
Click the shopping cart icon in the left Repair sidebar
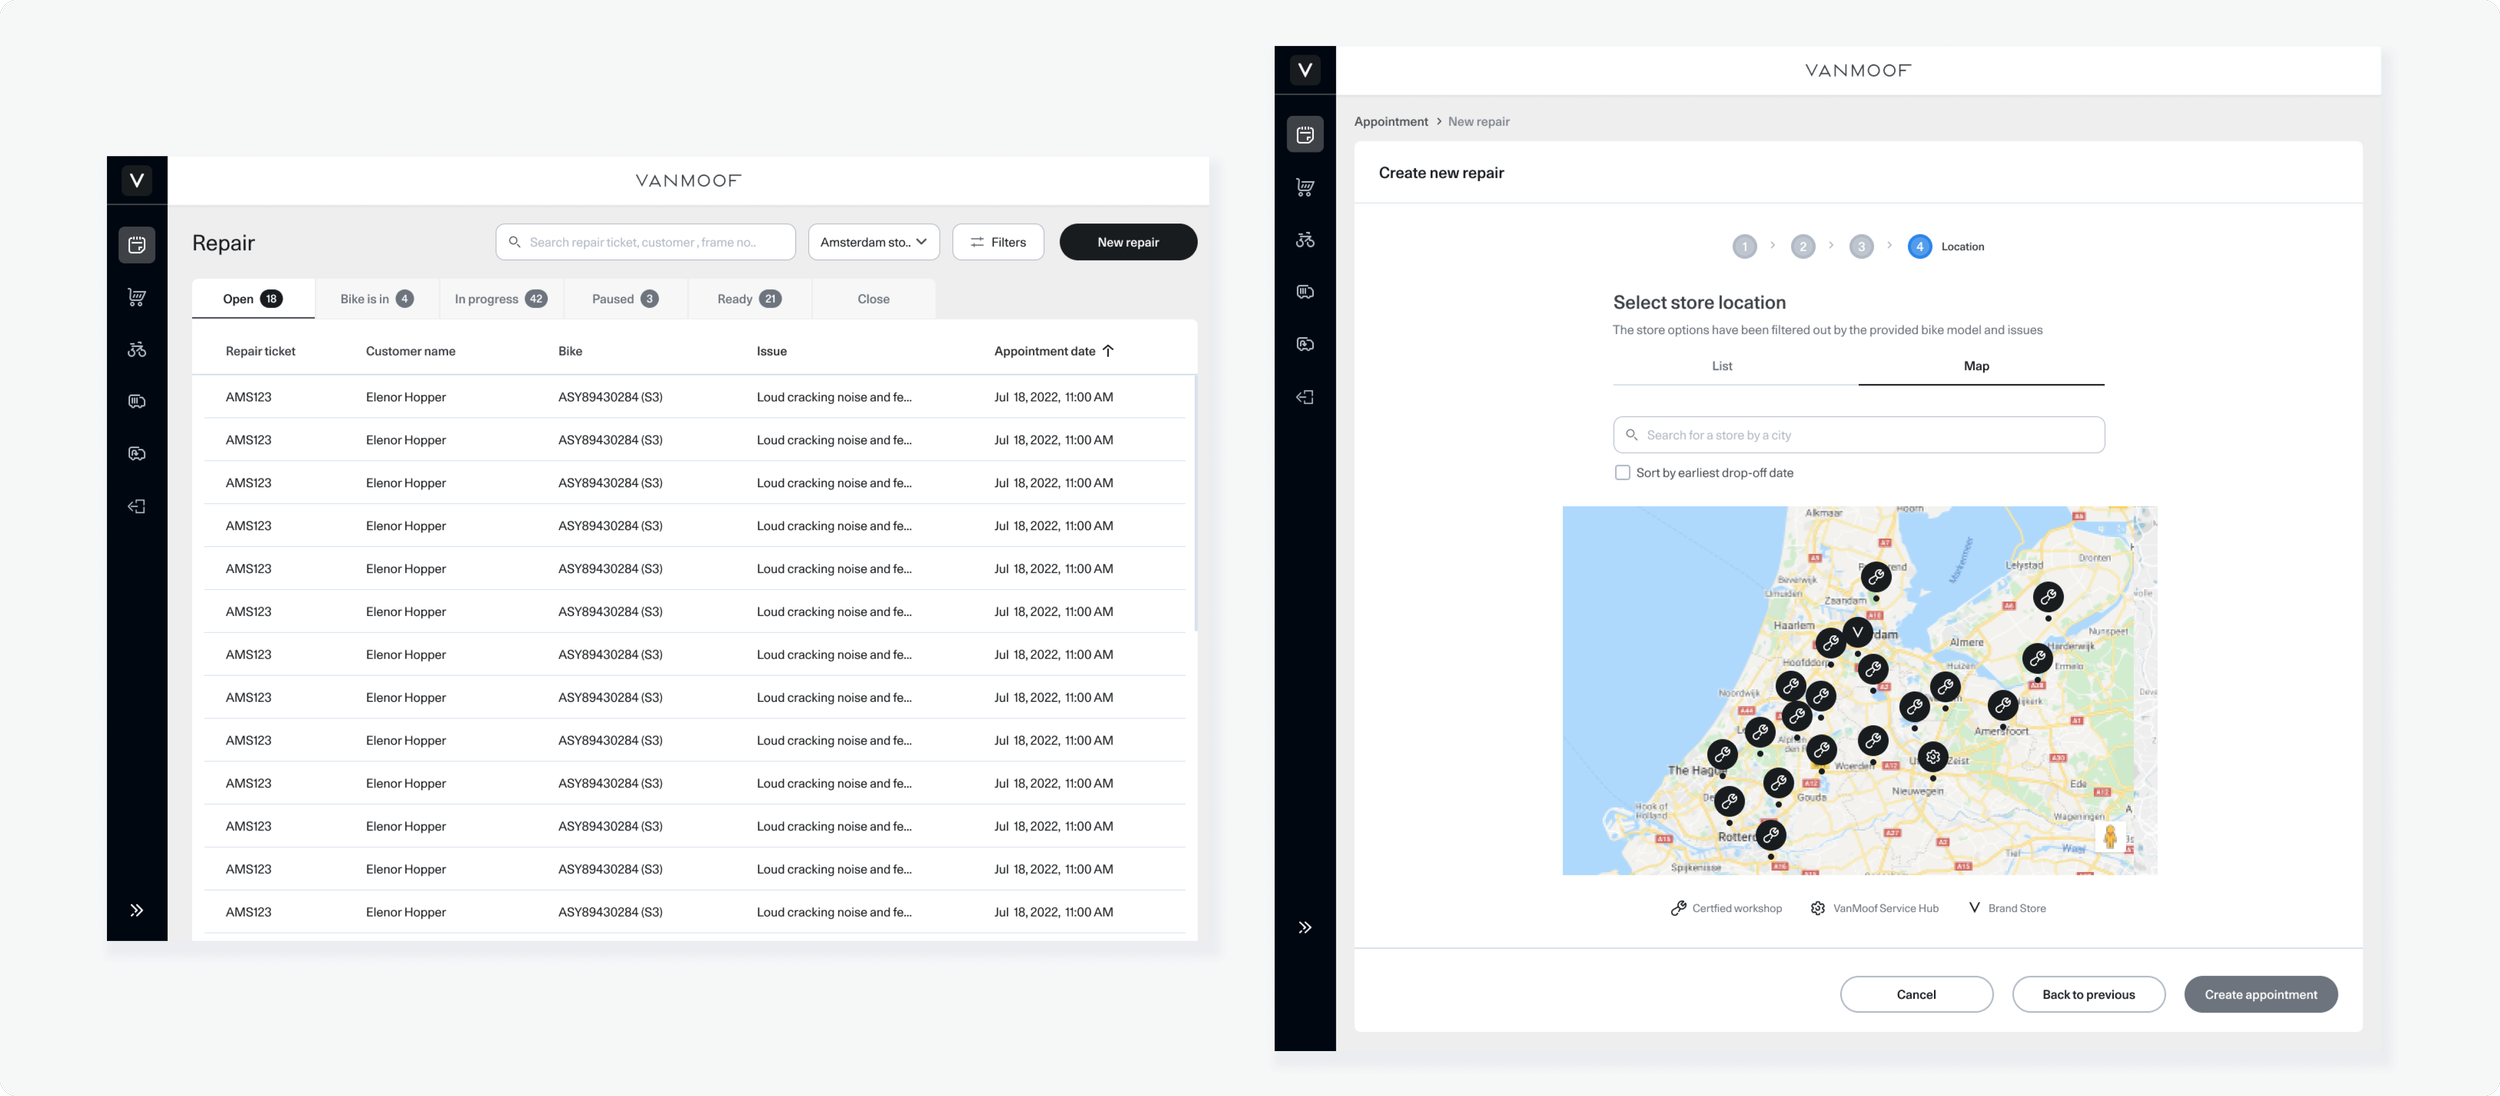click(x=137, y=297)
